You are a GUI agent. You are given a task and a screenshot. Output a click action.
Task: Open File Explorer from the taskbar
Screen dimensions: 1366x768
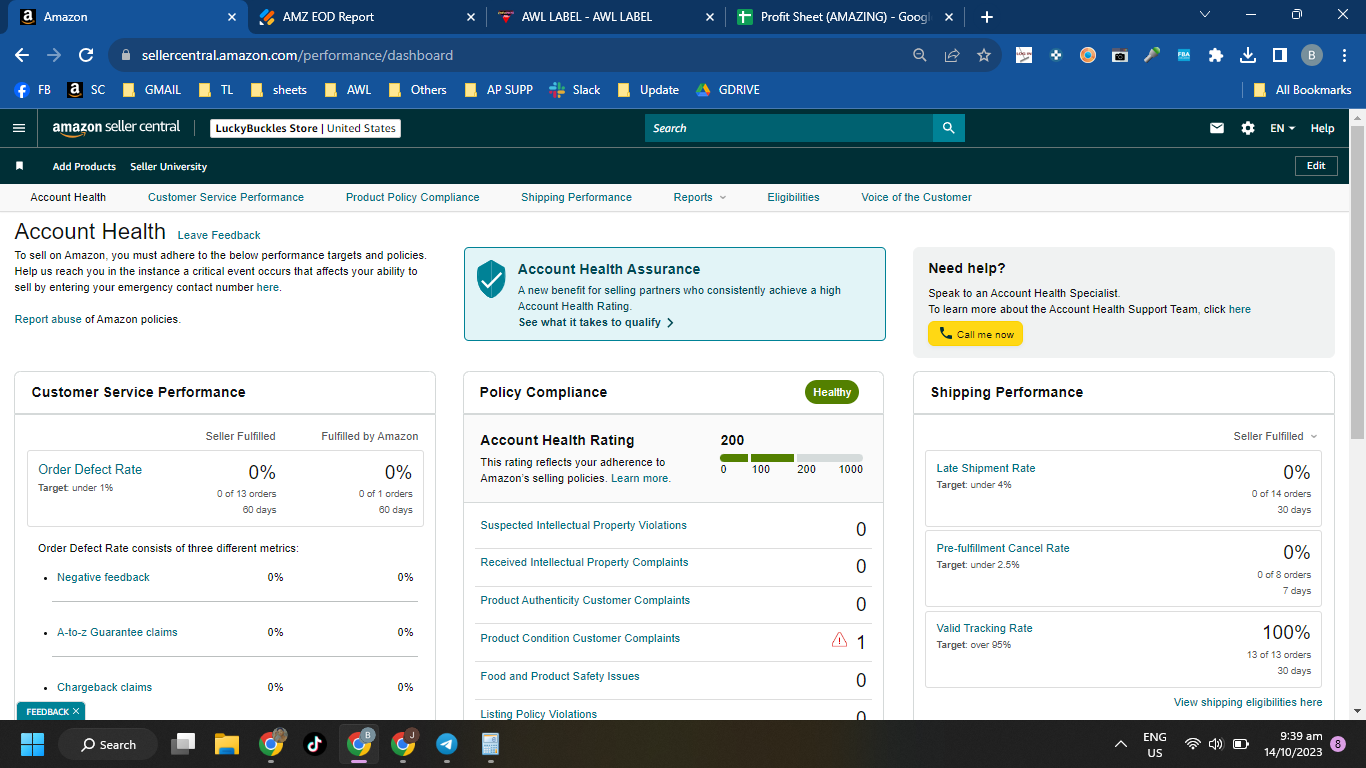coord(227,744)
